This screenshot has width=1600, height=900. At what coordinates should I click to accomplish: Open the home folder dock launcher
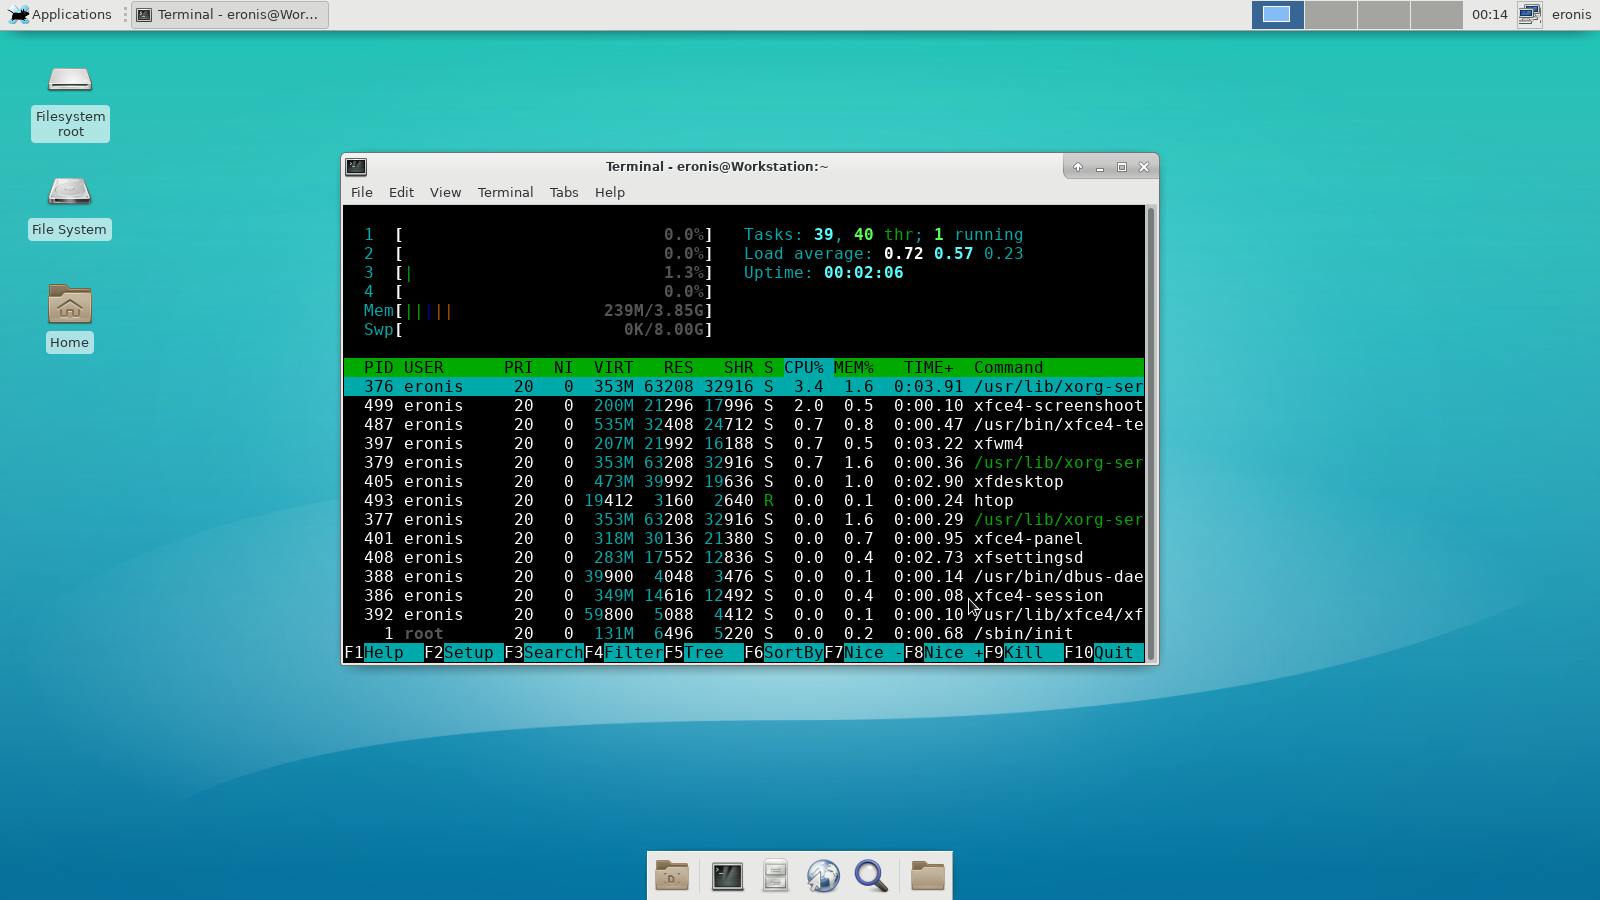[x=927, y=876]
